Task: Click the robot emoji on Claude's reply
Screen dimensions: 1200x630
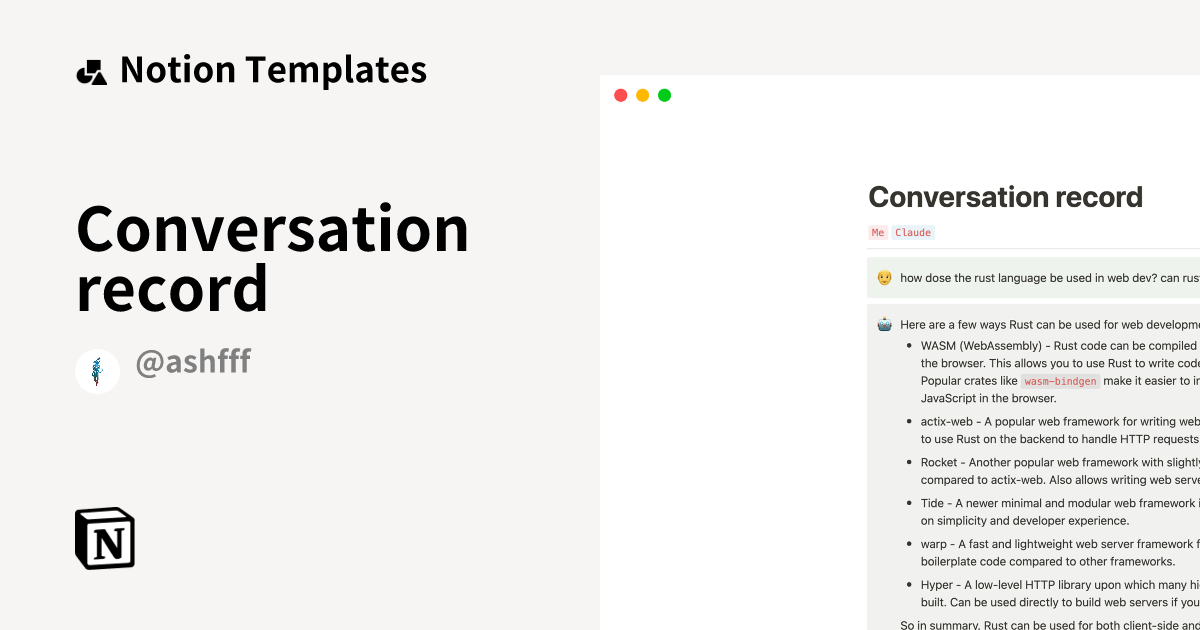Action: pos(883,323)
